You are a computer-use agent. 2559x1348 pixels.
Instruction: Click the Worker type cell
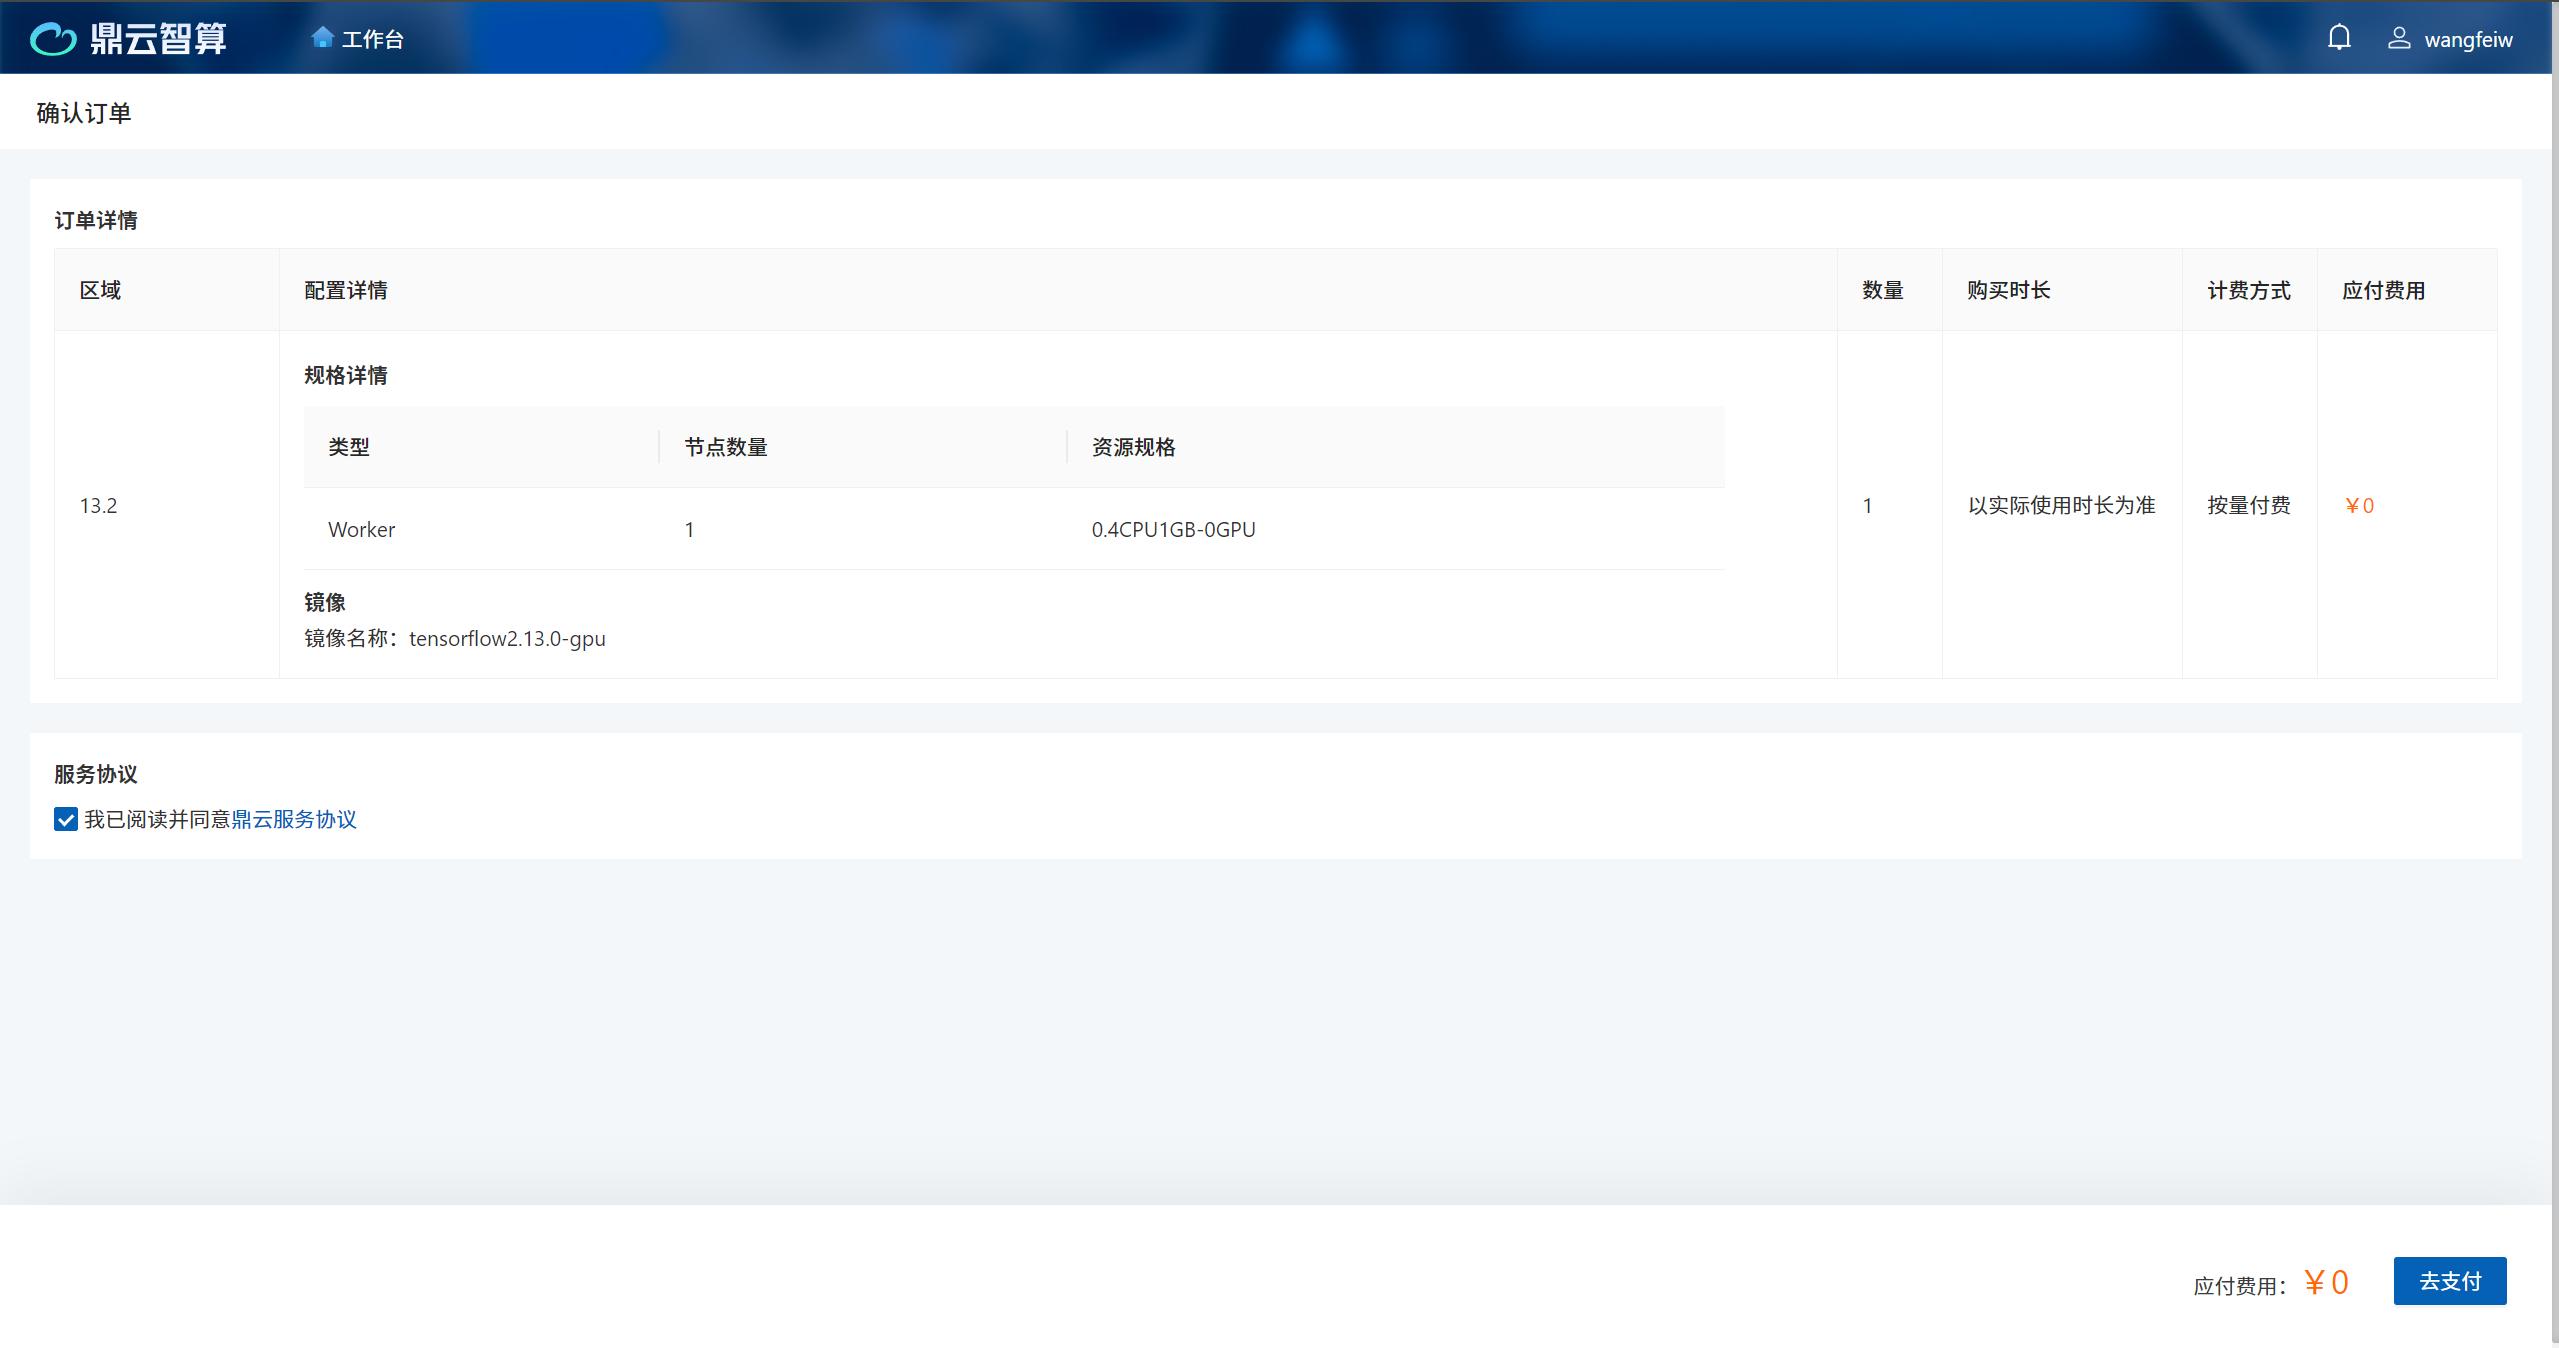tap(361, 530)
